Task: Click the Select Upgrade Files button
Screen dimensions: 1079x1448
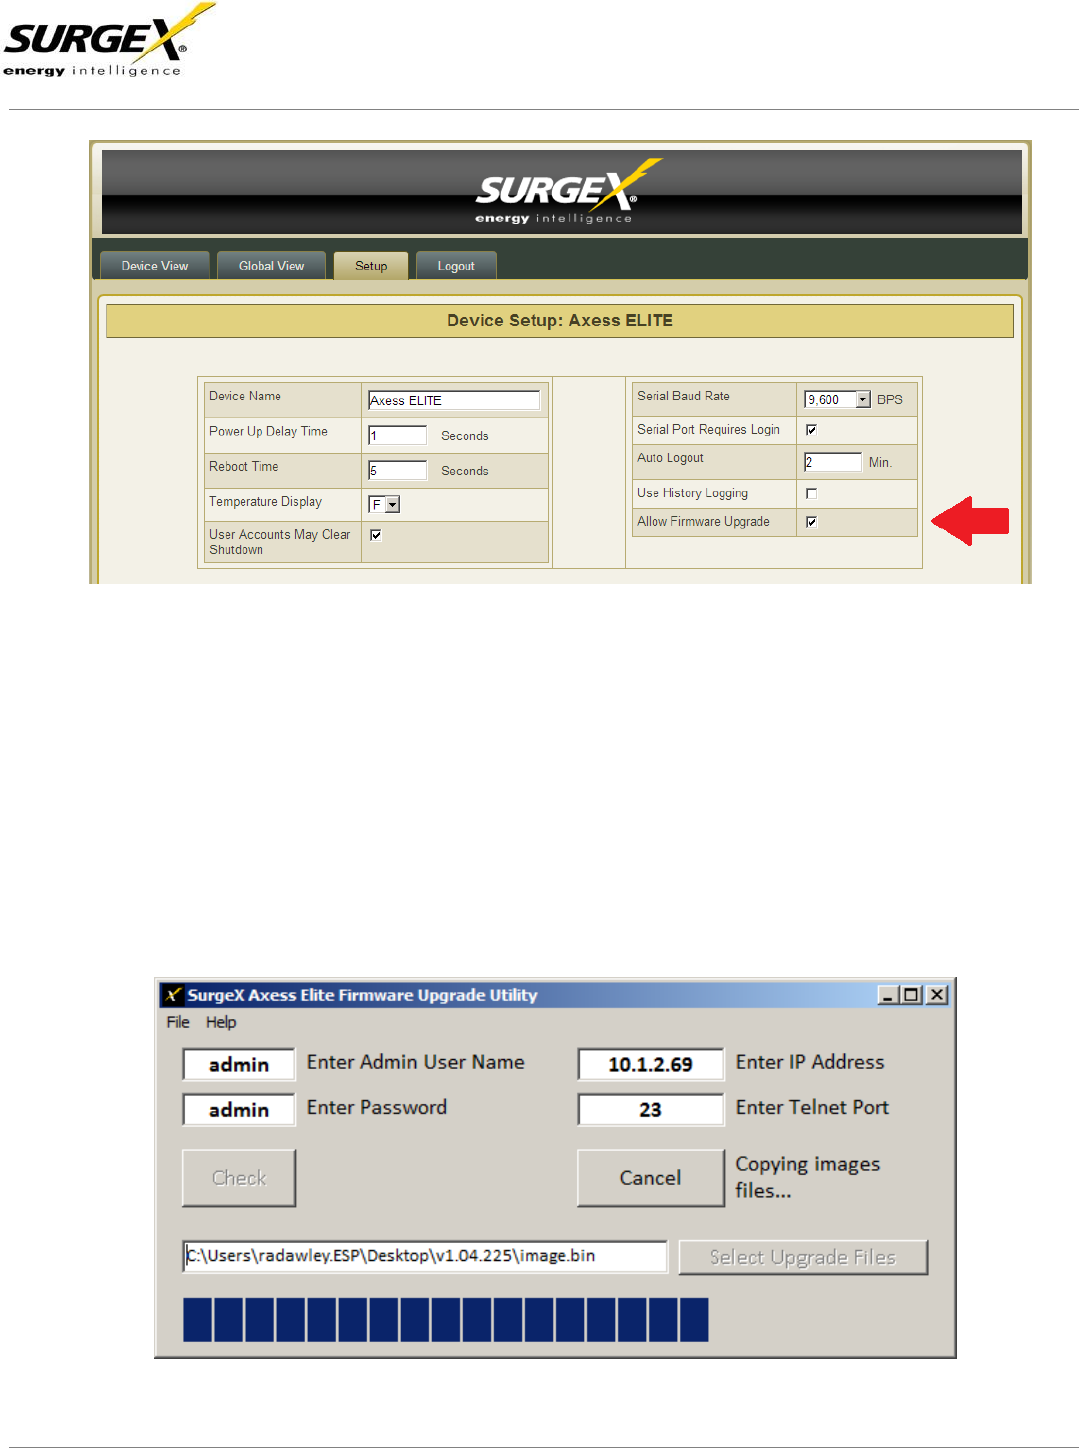Action: pos(803,1257)
